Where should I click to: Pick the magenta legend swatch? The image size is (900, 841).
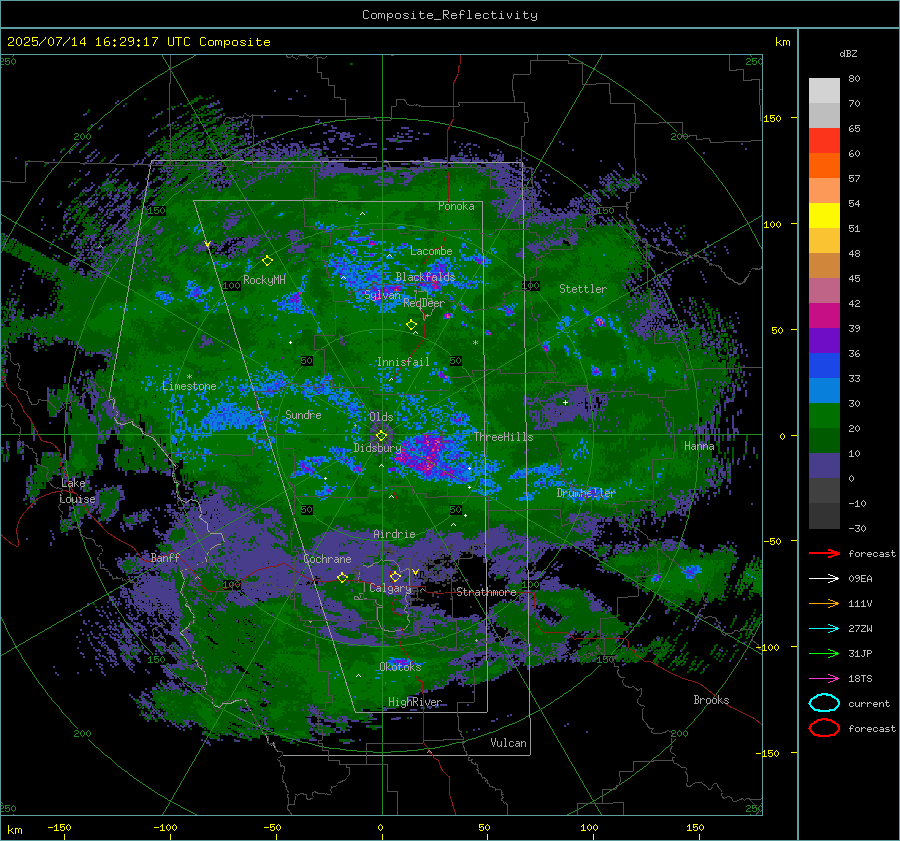pos(824,316)
